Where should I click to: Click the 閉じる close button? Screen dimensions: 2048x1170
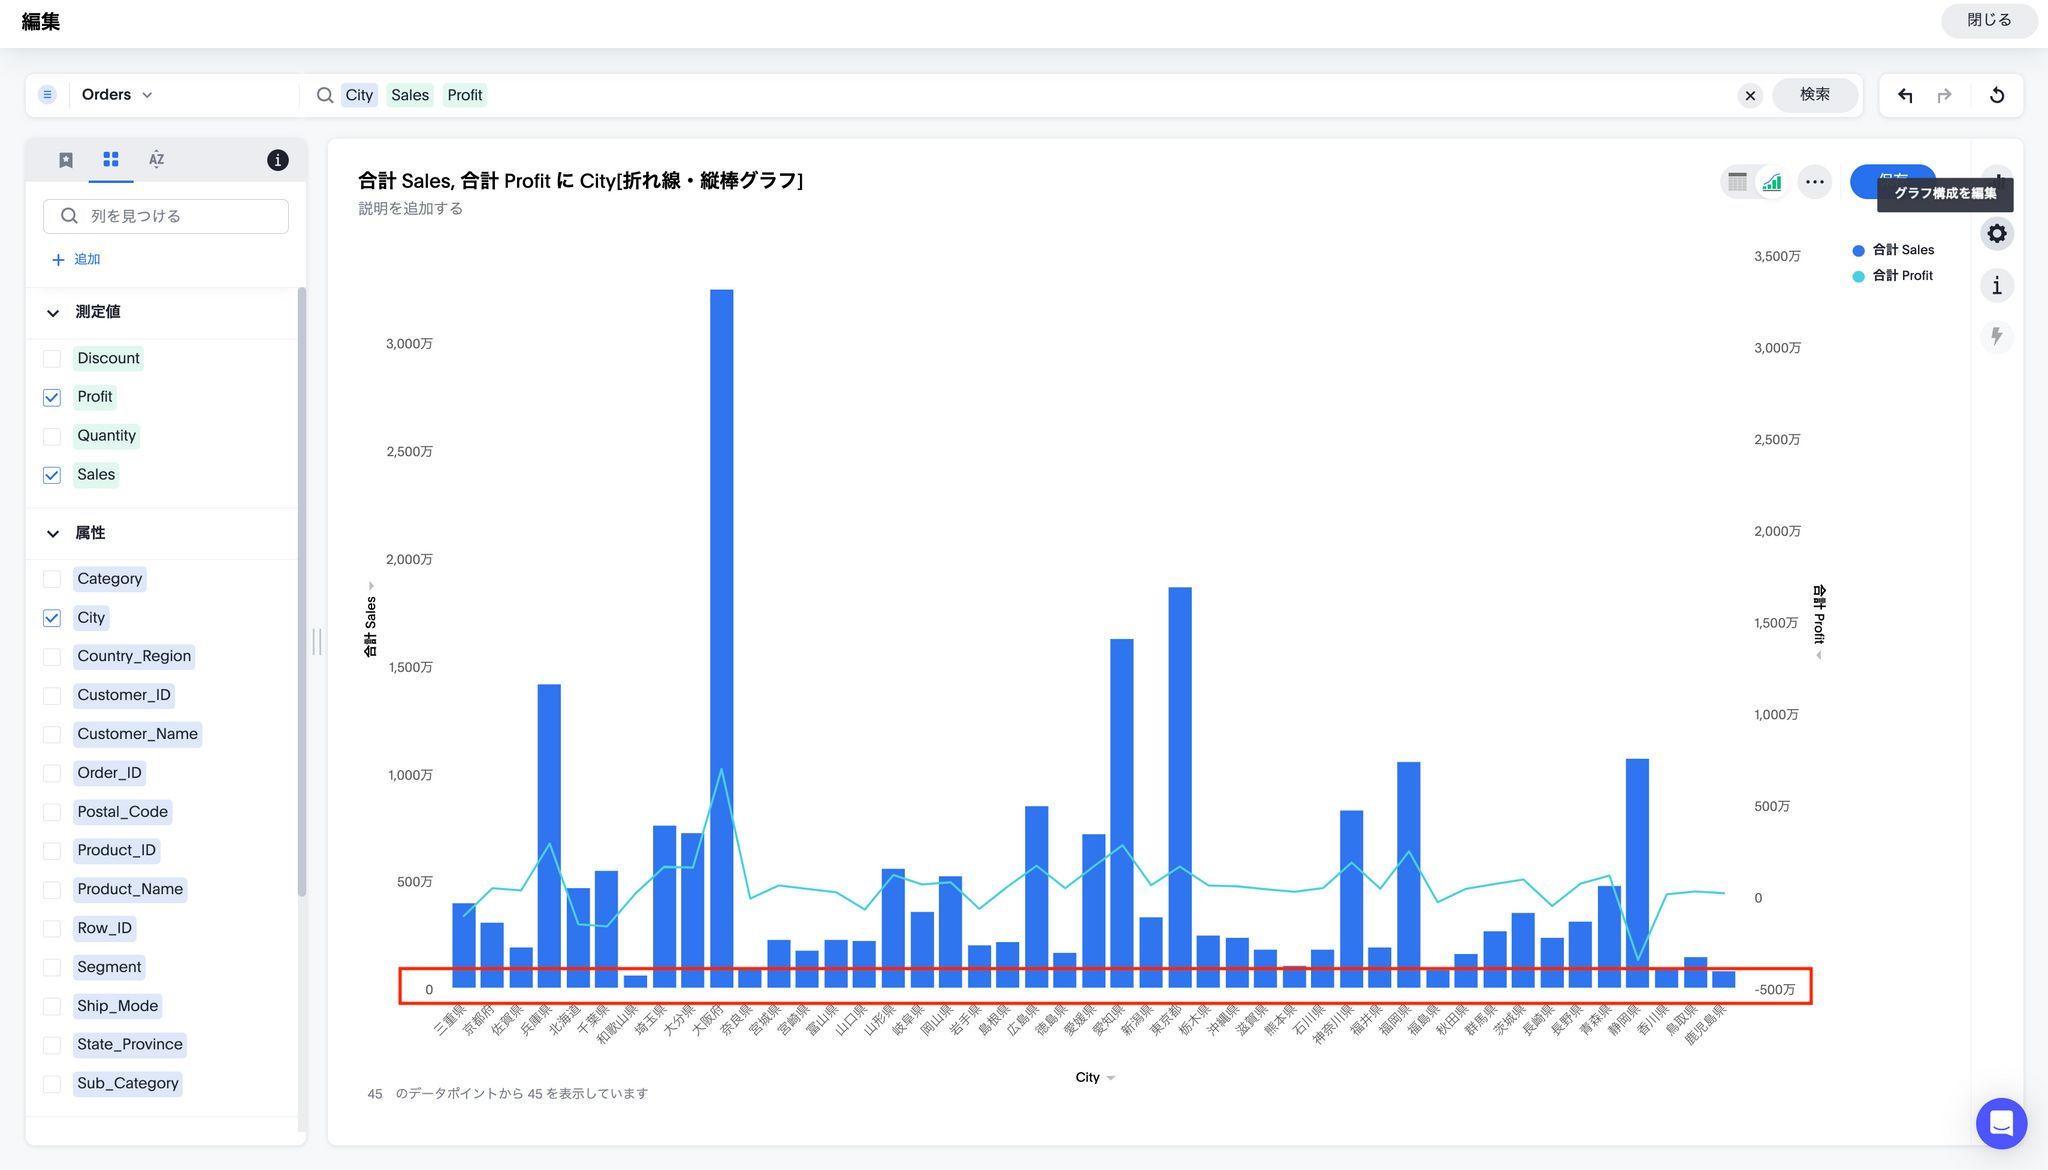[1989, 20]
